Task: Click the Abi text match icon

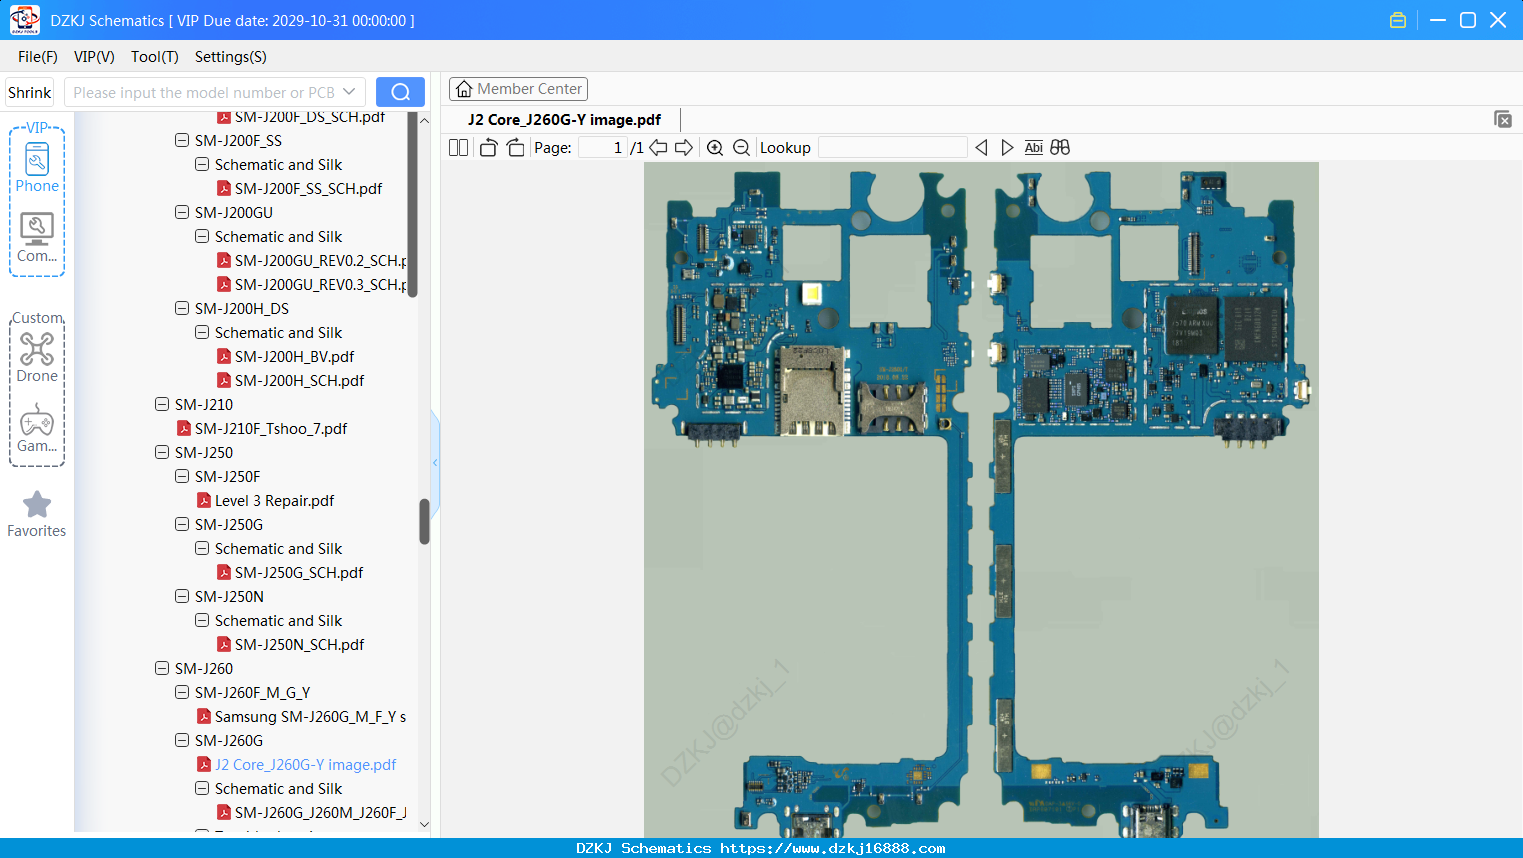Action: point(1033,148)
